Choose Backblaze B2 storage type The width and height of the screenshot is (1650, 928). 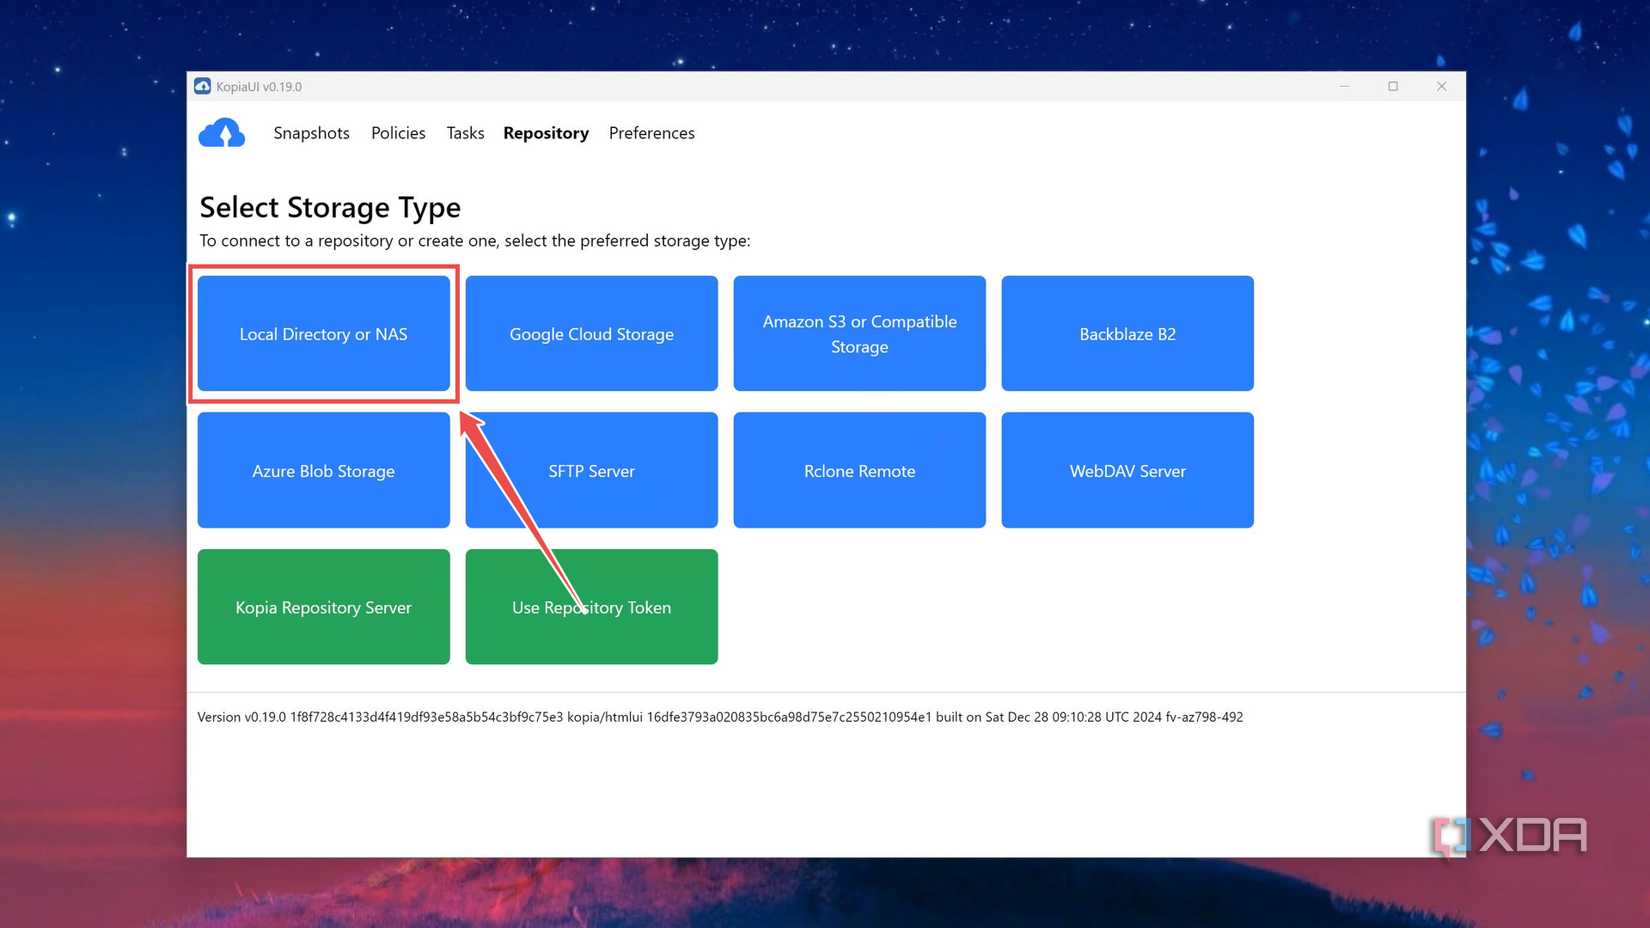pyautogui.click(x=1127, y=334)
